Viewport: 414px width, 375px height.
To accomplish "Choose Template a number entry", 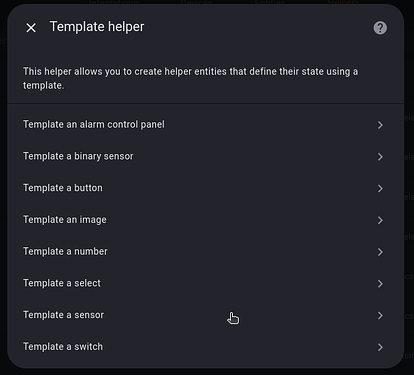I will pos(205,251).
